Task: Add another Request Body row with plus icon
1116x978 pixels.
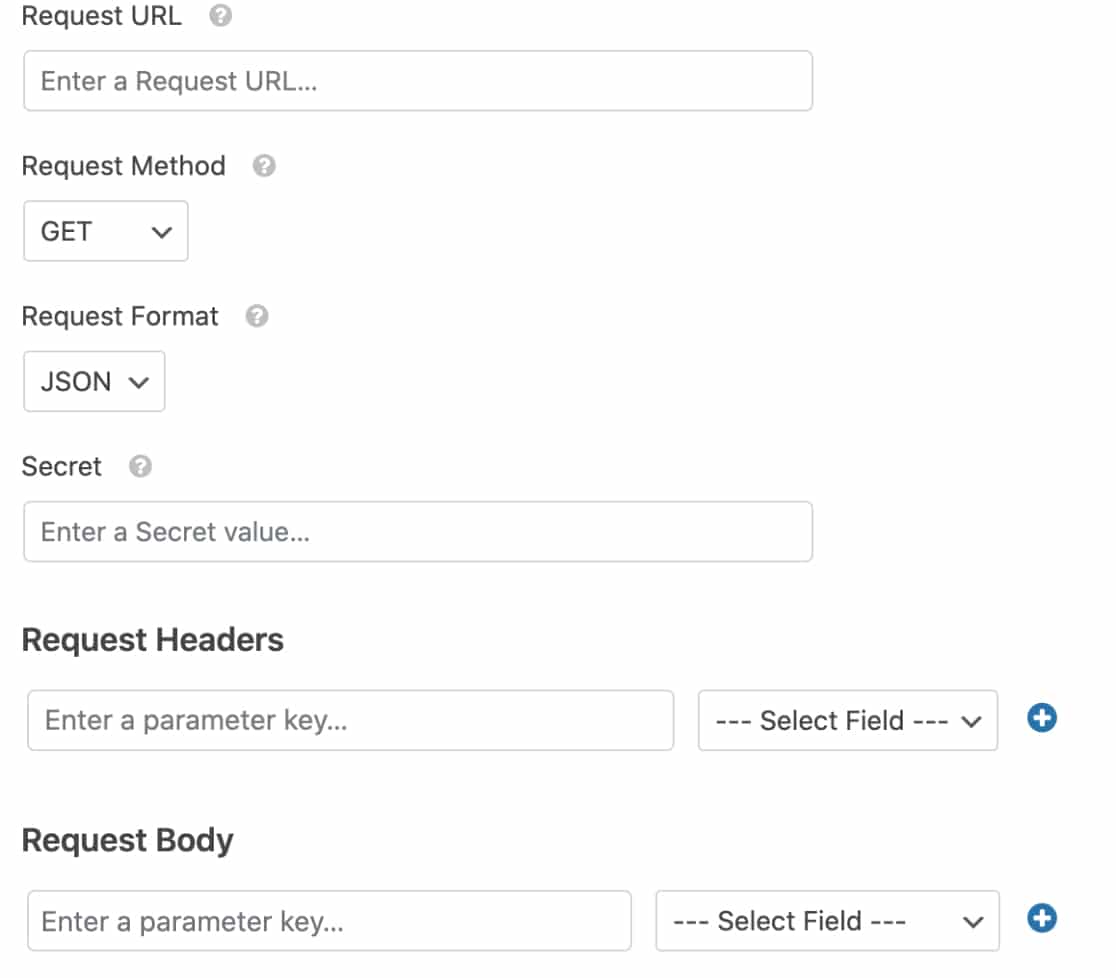Action: 1041,918
